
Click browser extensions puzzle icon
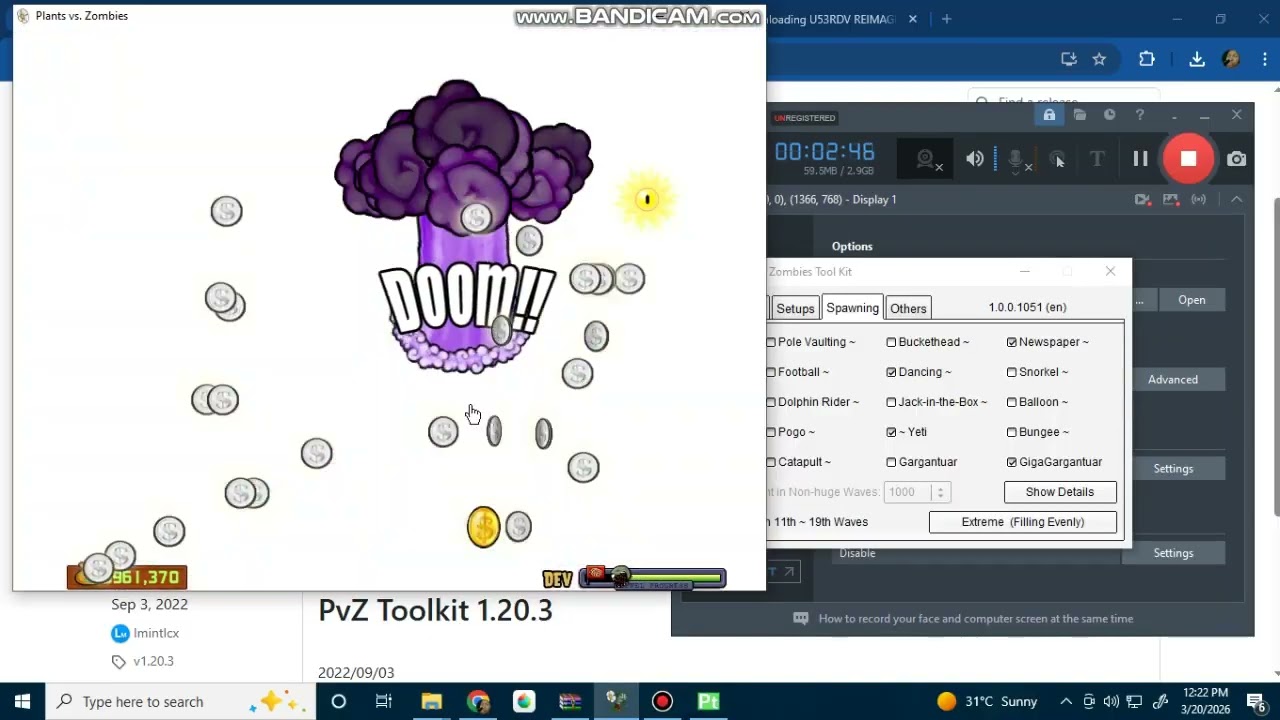click(1147, 59)
